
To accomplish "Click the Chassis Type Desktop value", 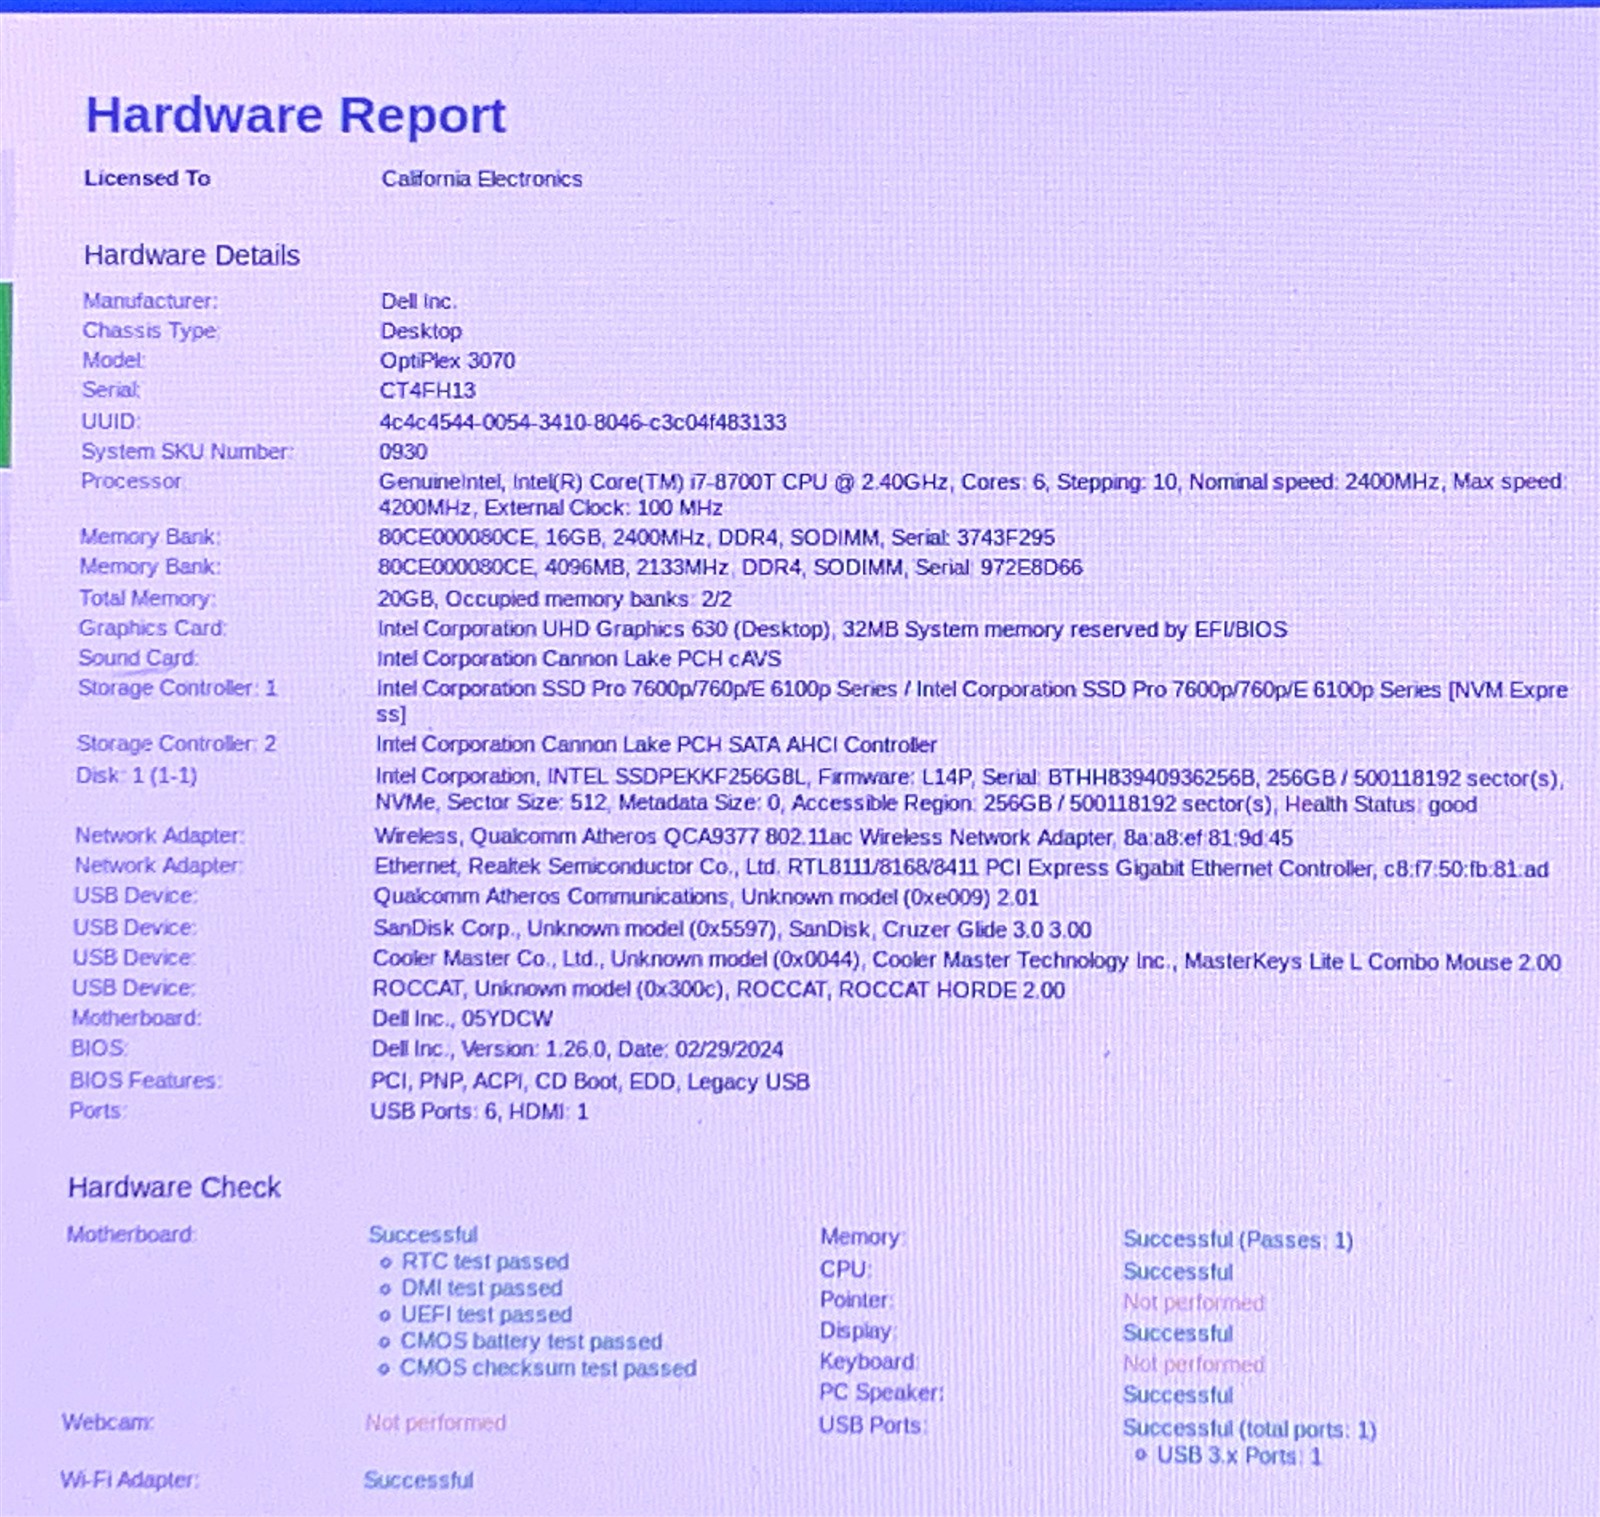I will 421,331.
